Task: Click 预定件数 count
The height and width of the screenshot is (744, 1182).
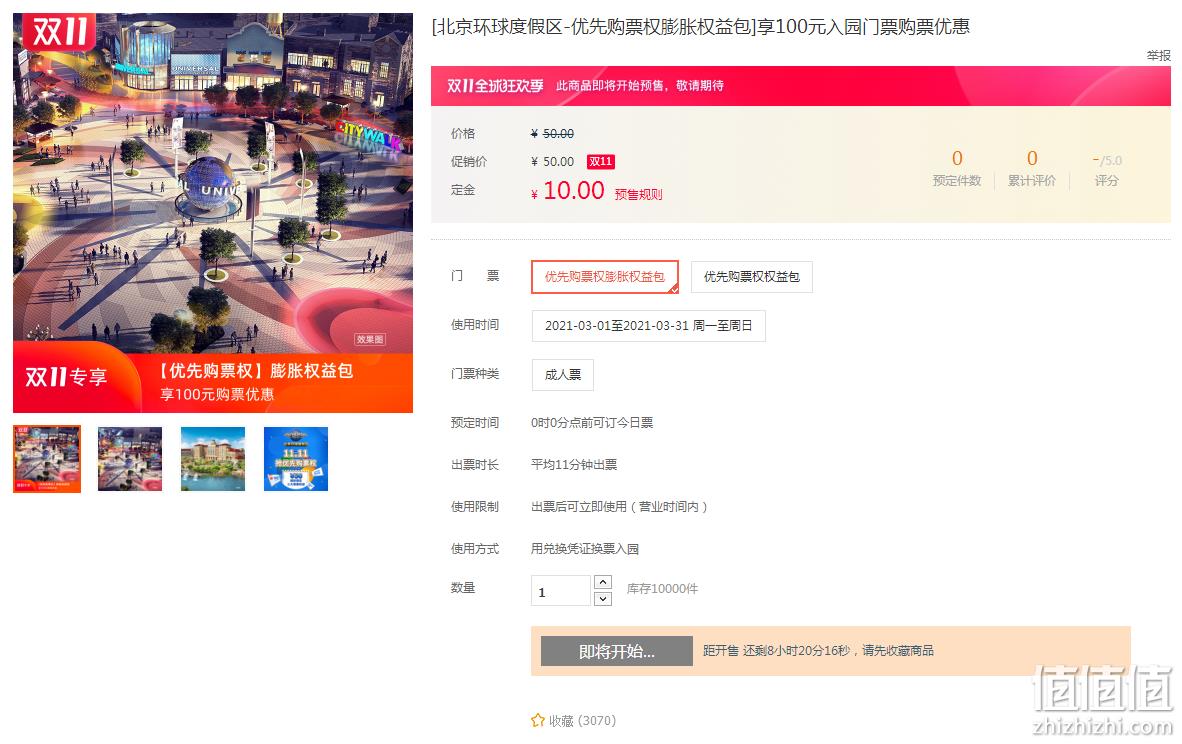Action: pos(957,180)
